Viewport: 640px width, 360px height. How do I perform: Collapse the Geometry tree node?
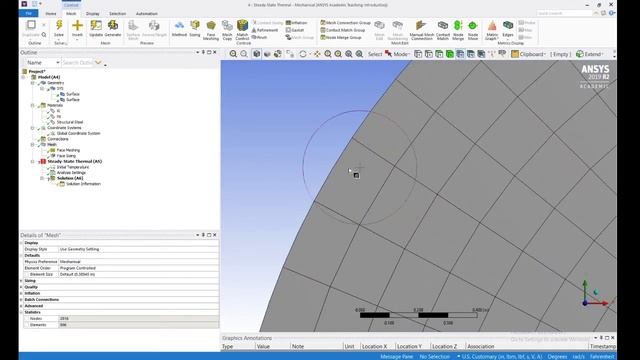click(33, 83)
